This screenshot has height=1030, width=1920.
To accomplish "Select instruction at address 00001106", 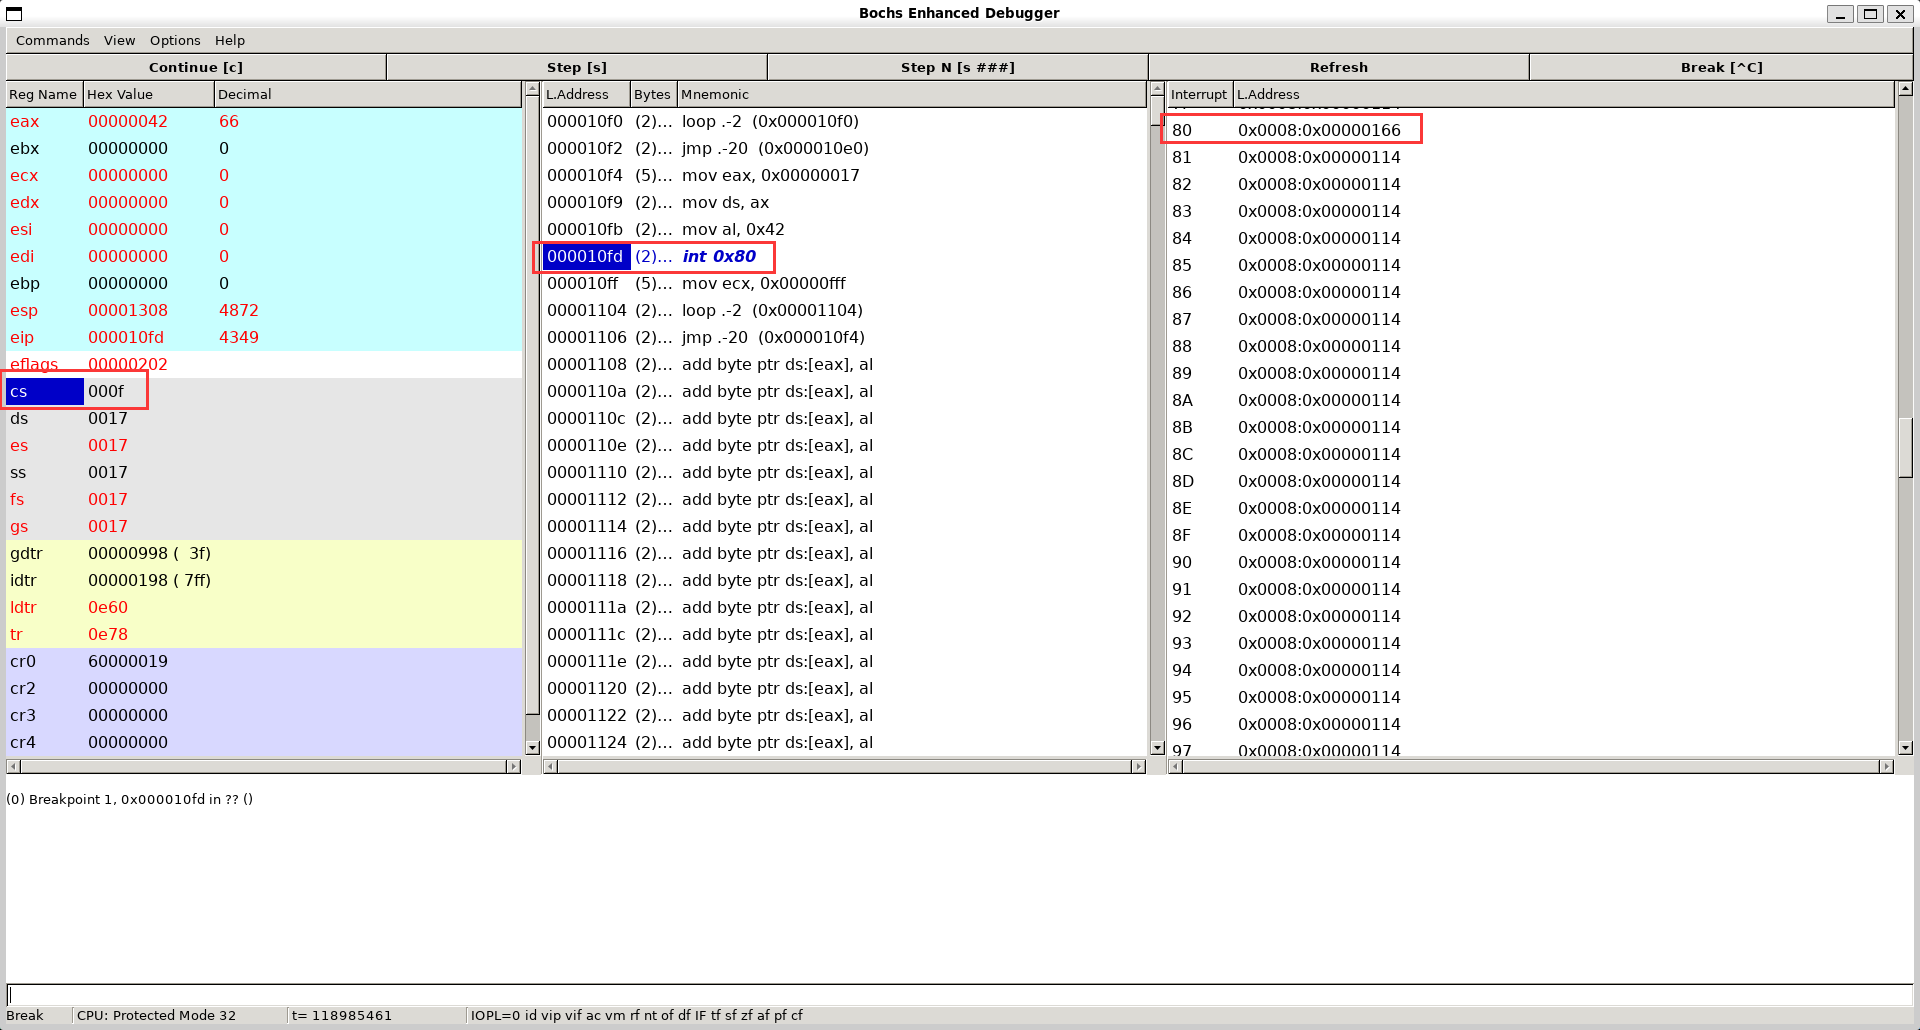I will pyautogui.click(x=844, y=337).
